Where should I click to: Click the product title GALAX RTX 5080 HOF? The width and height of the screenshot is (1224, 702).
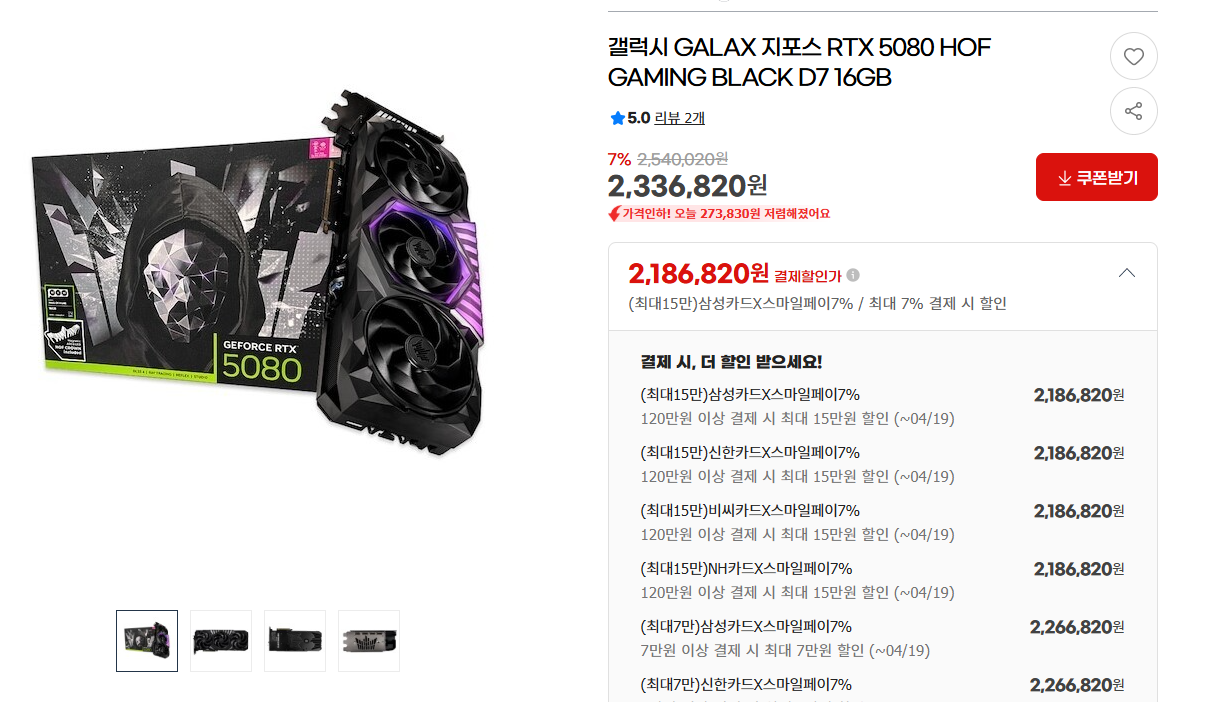(799, 62)
